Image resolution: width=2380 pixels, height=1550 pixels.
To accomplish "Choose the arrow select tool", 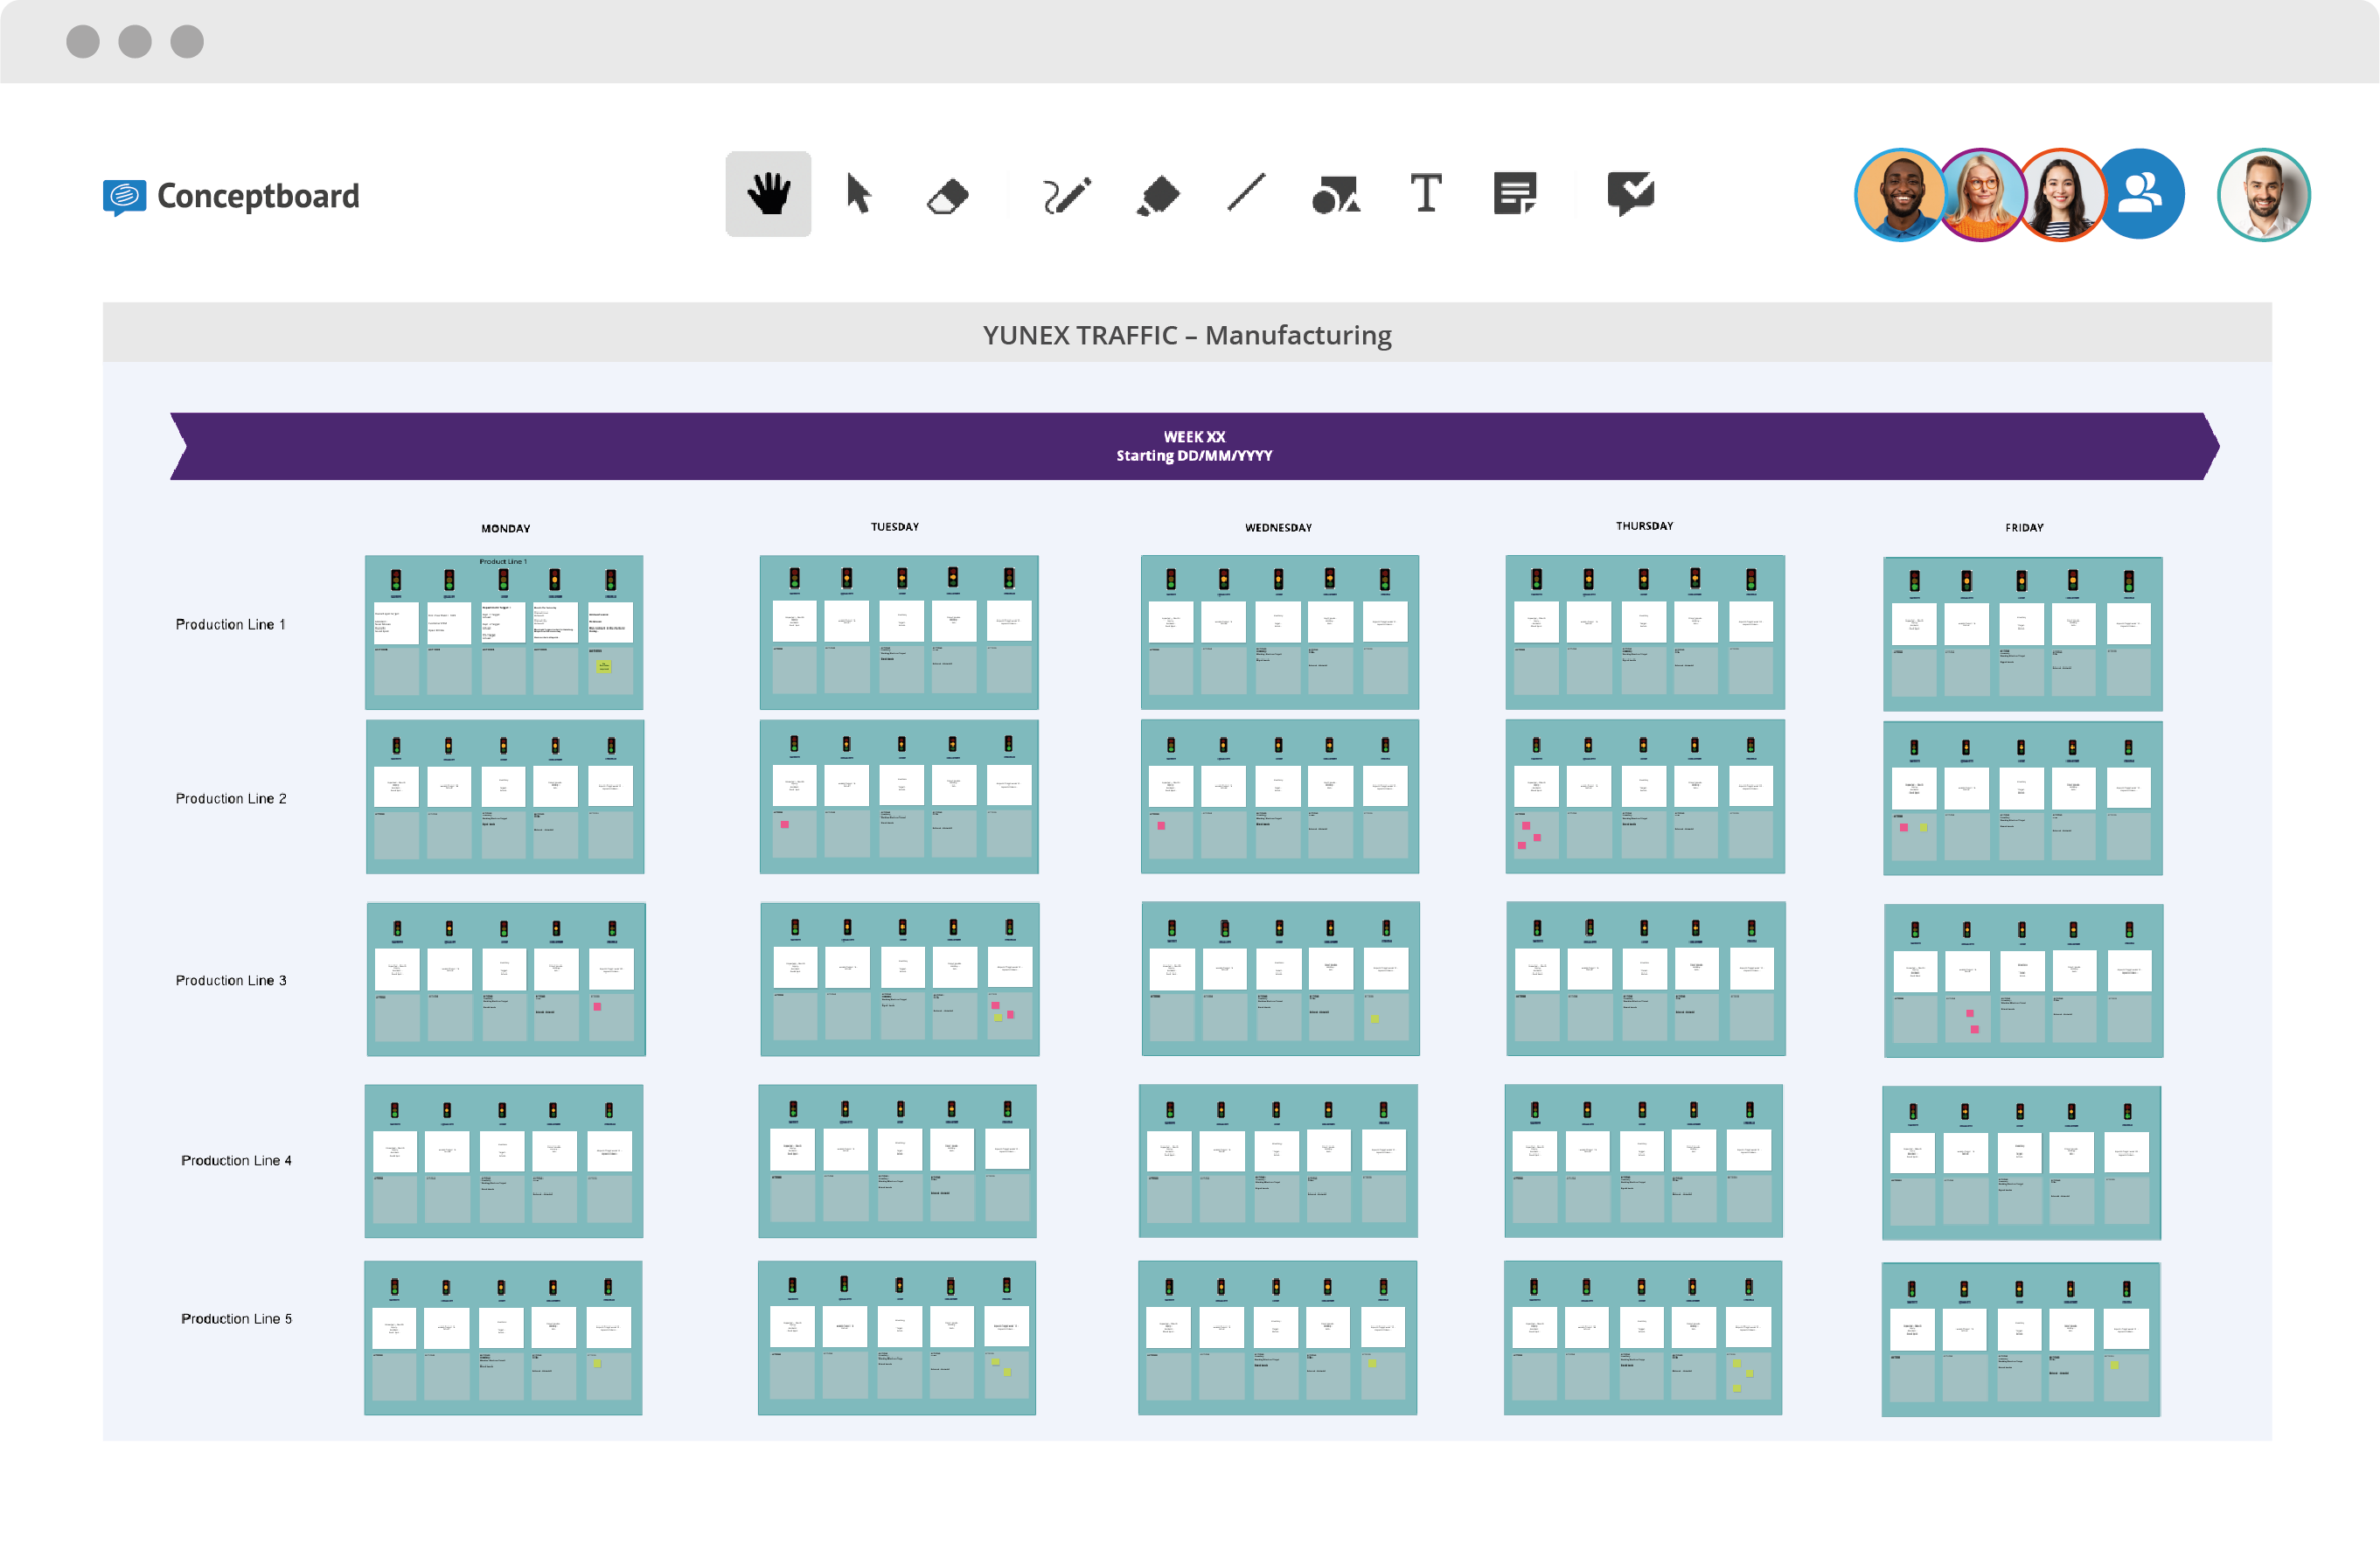I will click(858, 194).
